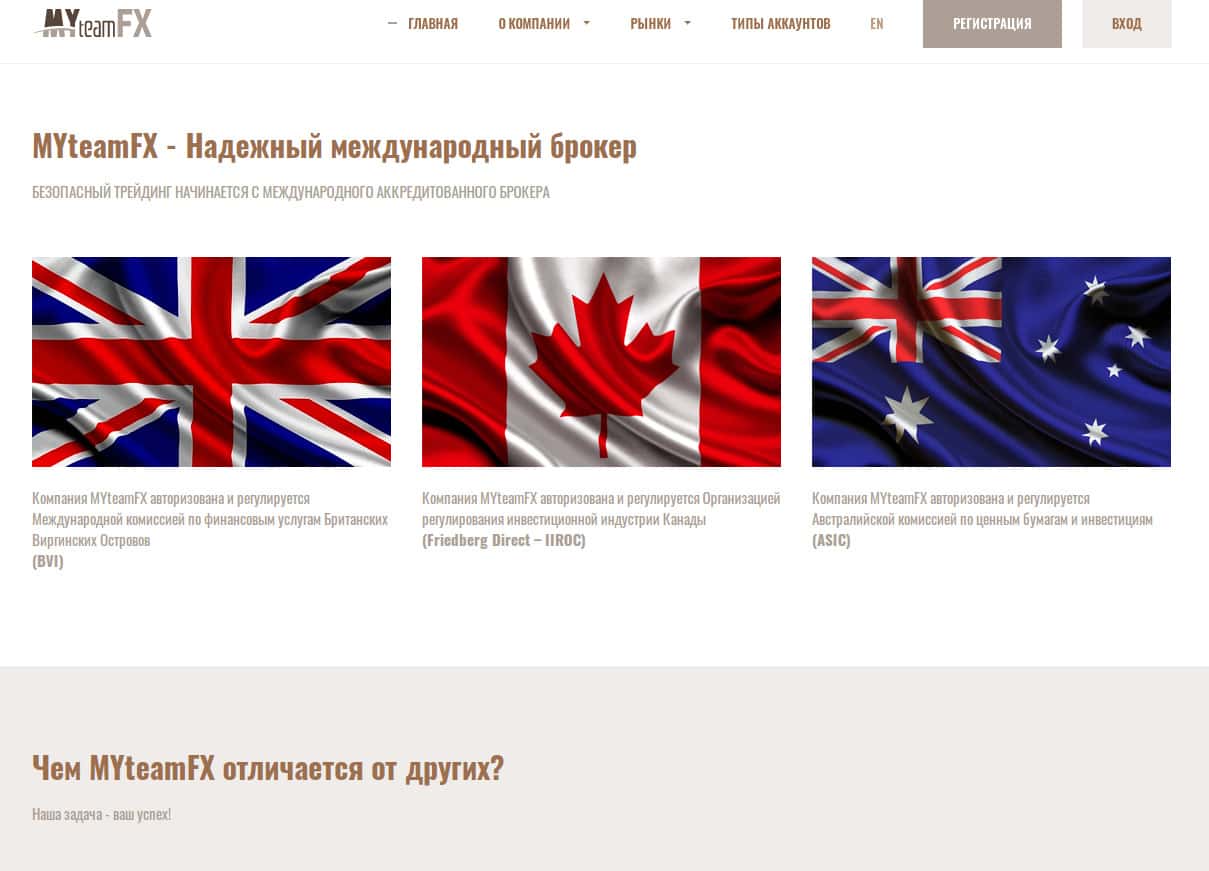Open the О КОМПАНИИ menu

(x=534, y=24)
